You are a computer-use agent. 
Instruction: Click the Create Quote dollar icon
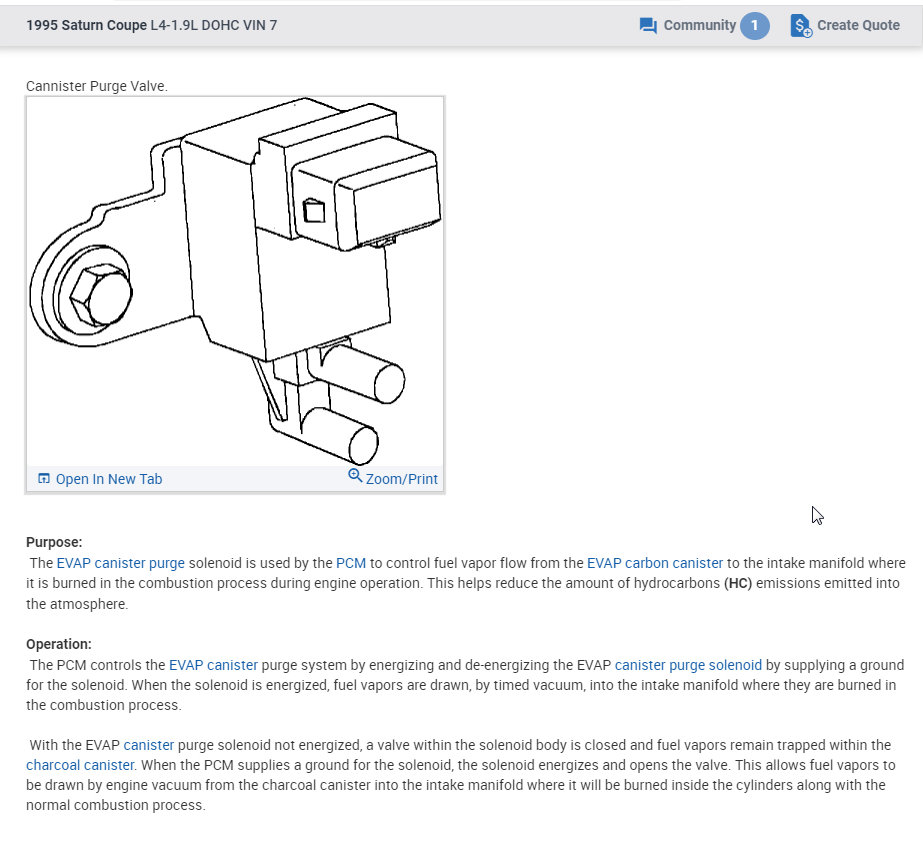pos(801,26)
